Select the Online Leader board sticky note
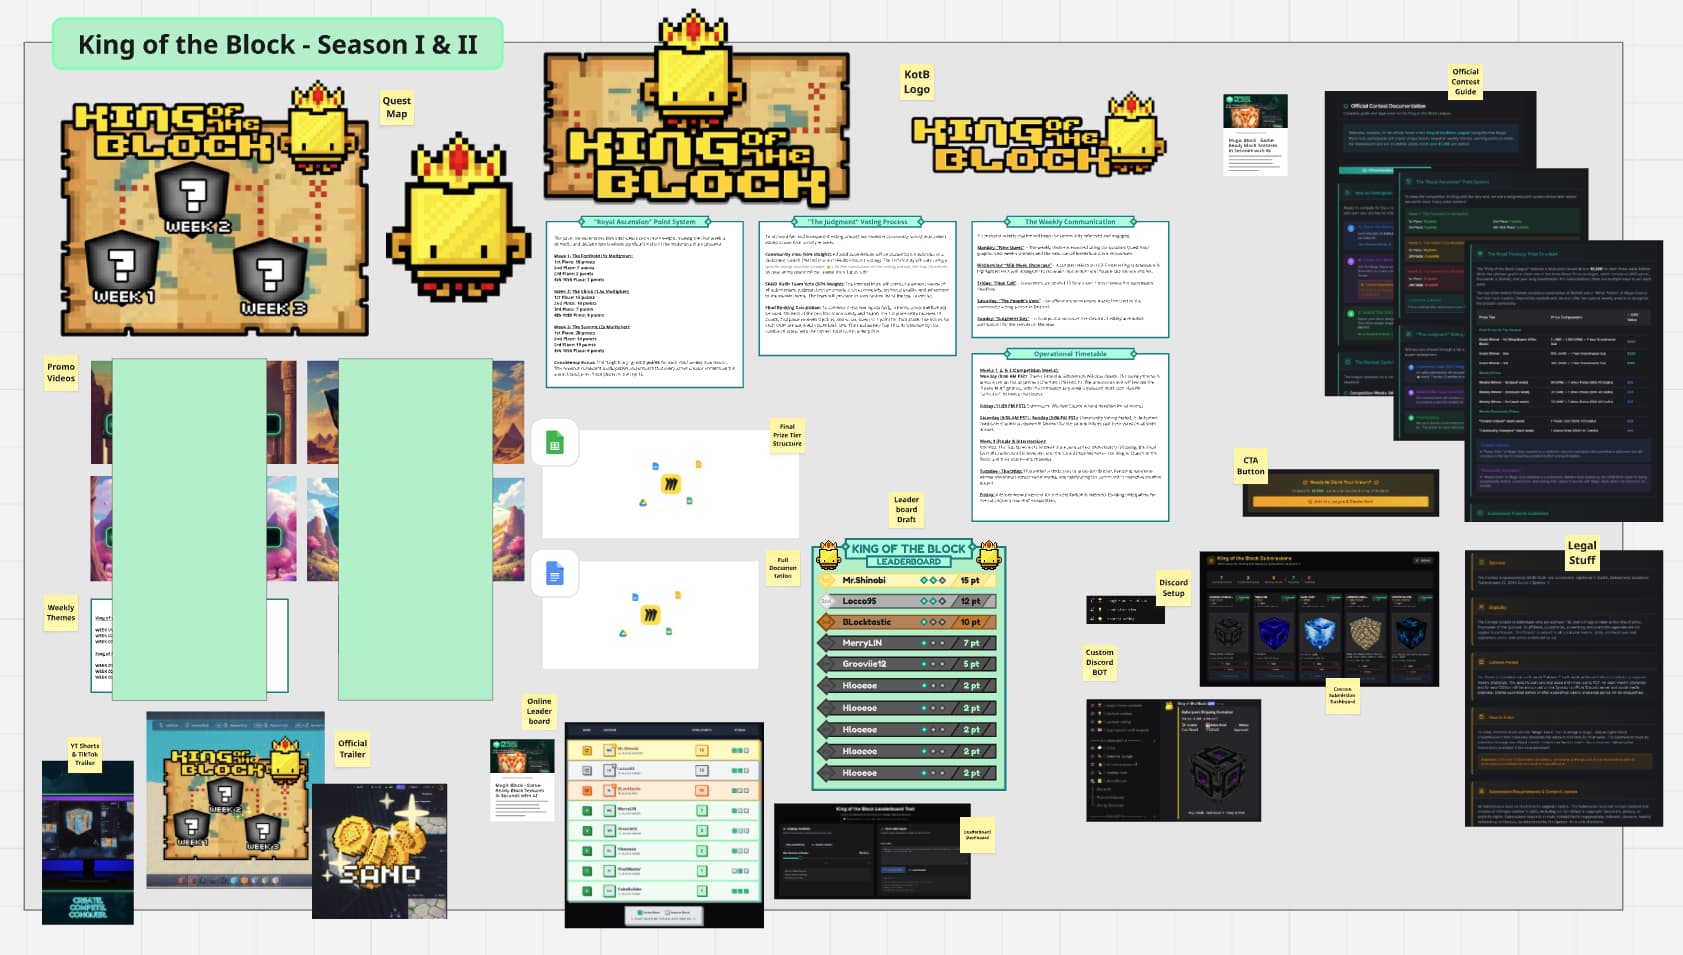The image size is (1683, 955). click(539, 711)
